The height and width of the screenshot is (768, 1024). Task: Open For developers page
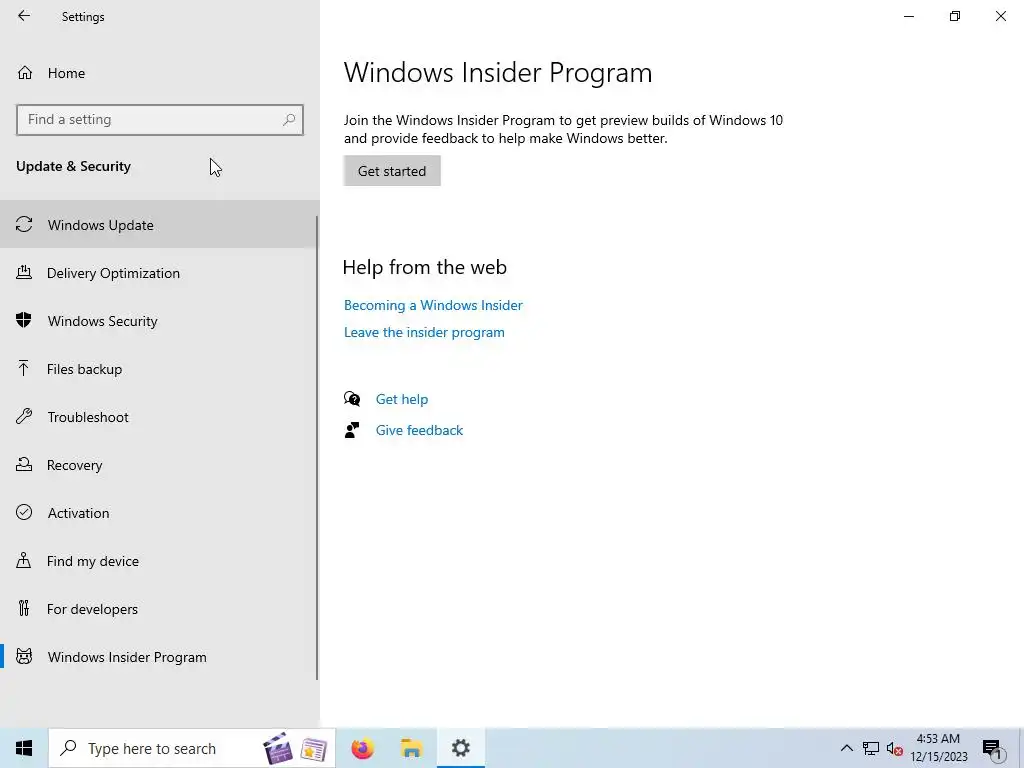coord(160,609)
